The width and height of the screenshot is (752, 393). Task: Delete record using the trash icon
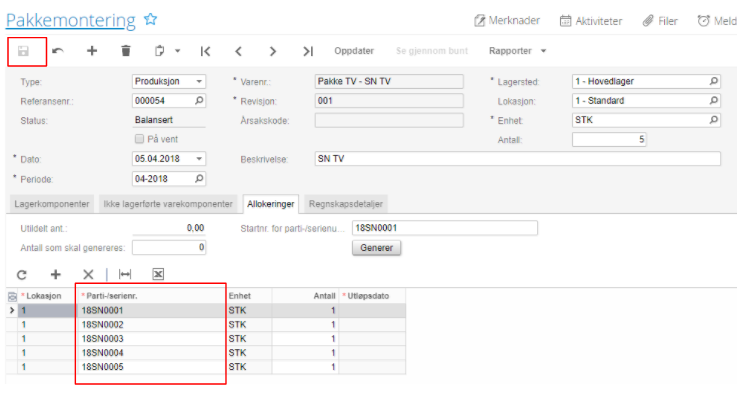tap(126, 50)
